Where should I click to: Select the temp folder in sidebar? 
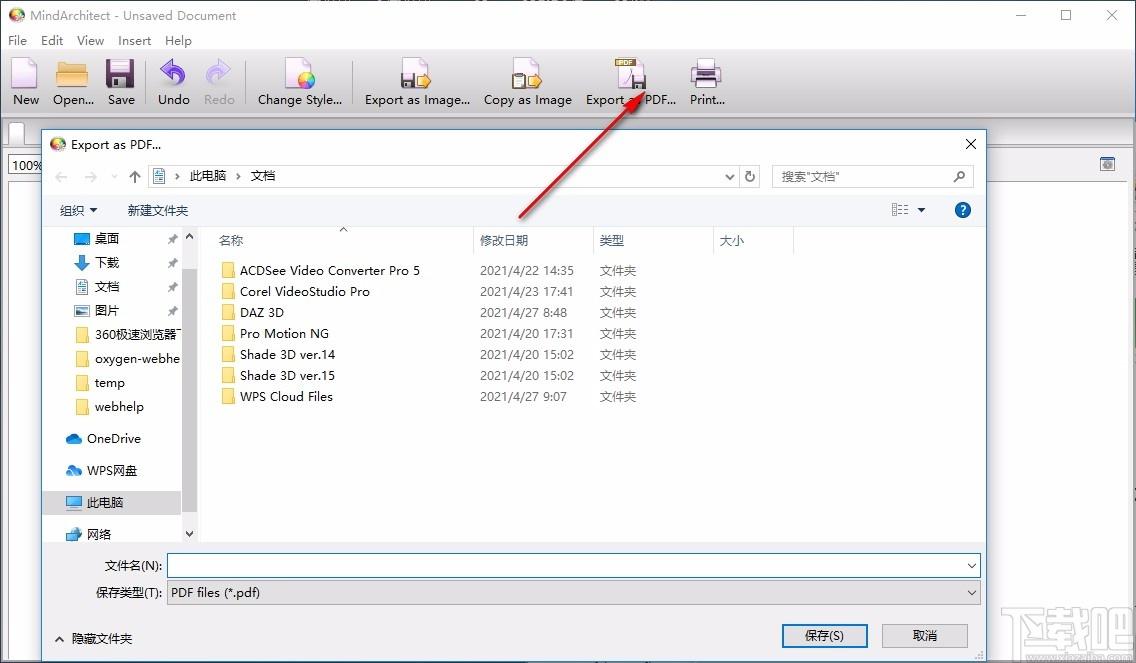(x=100, y=382)
